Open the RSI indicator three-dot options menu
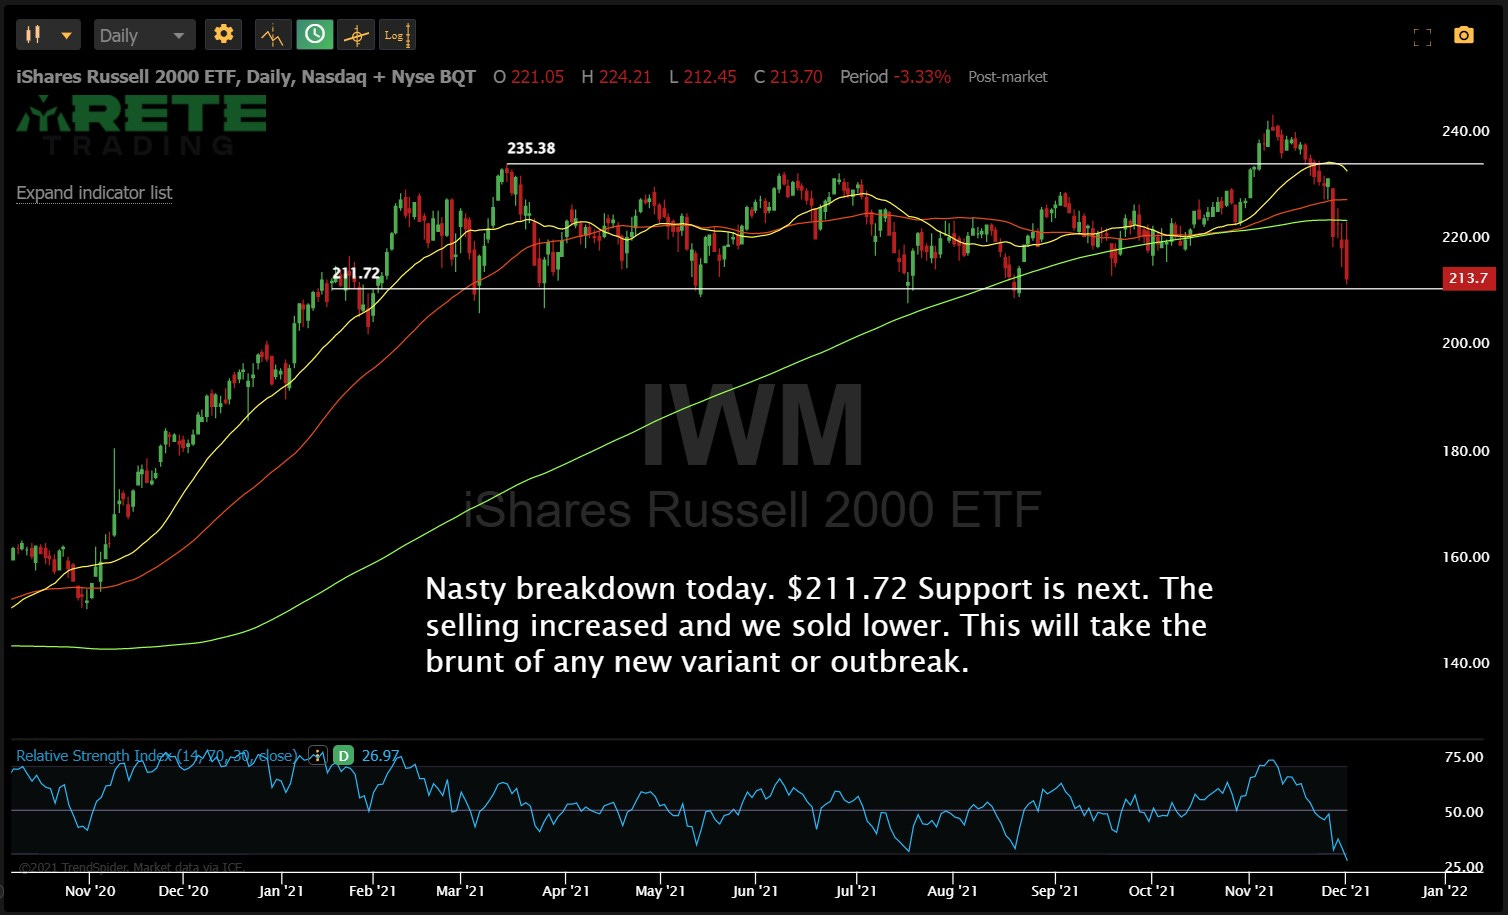 coord(317,755)
